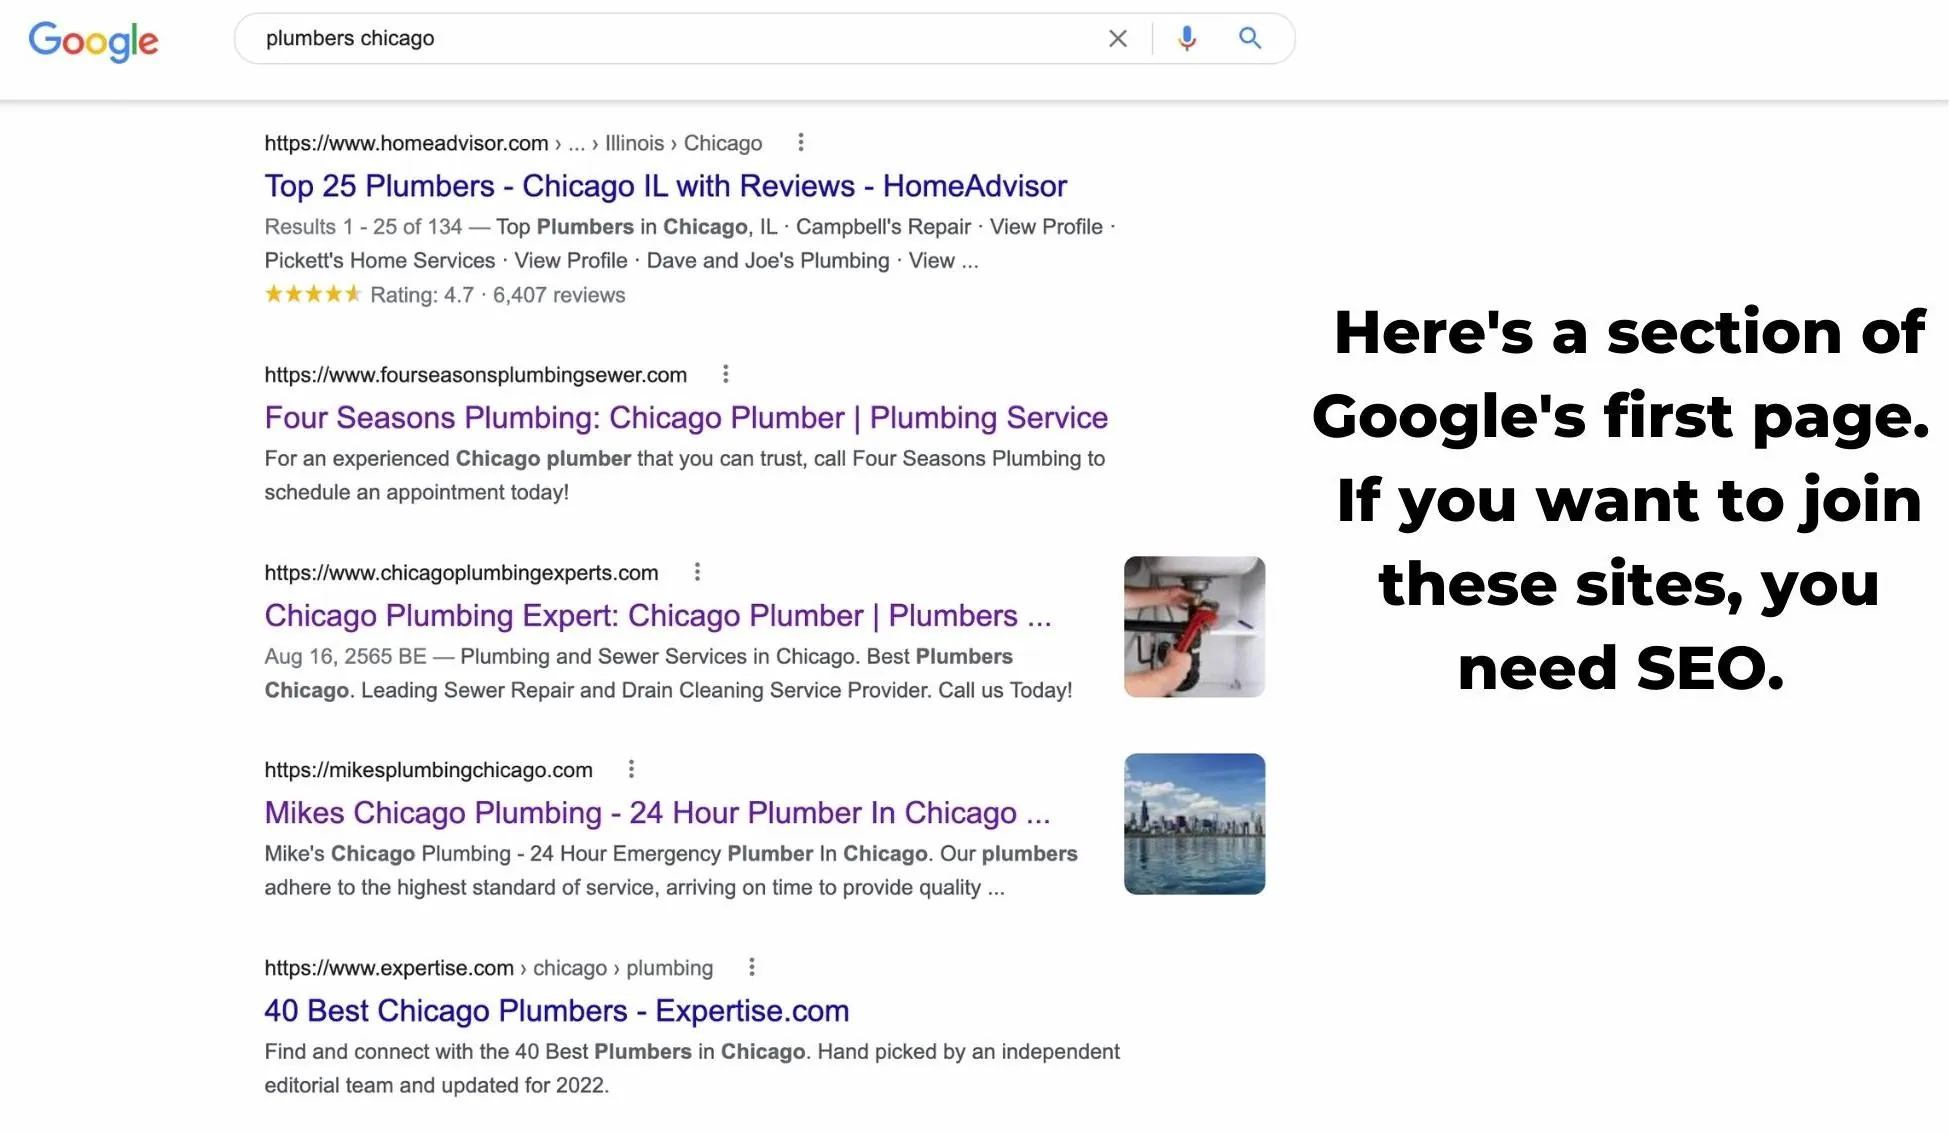
Task: Open Mikes Chicago Plumbing result title
Action: [657, 813]
